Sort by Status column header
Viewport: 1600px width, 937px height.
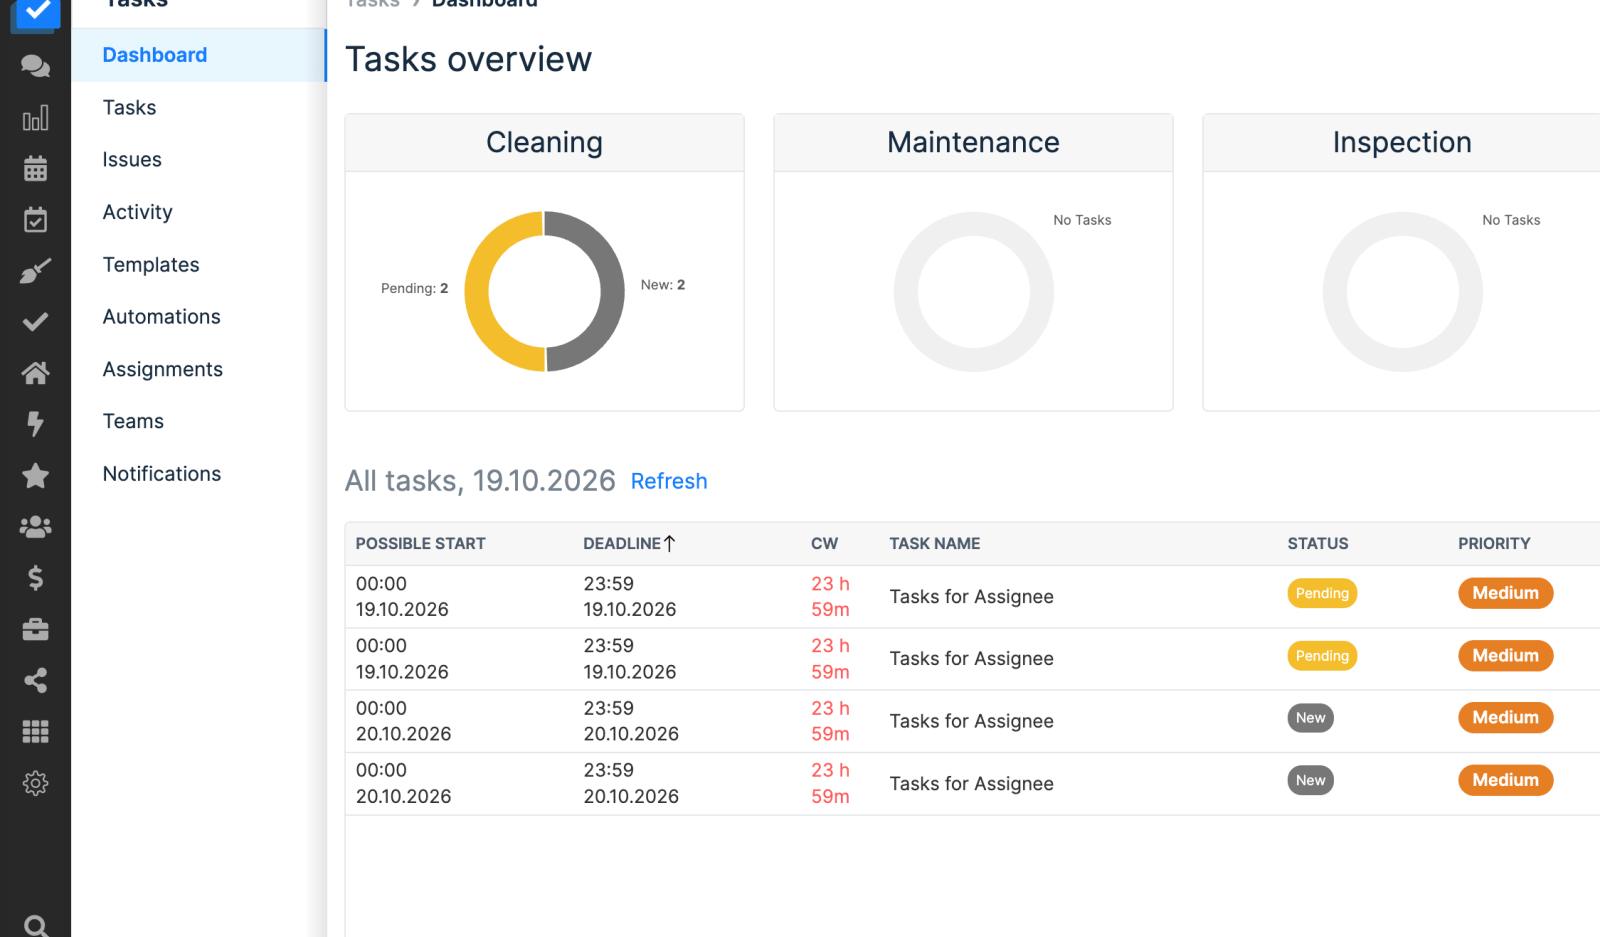click(x=1317, y=543)
